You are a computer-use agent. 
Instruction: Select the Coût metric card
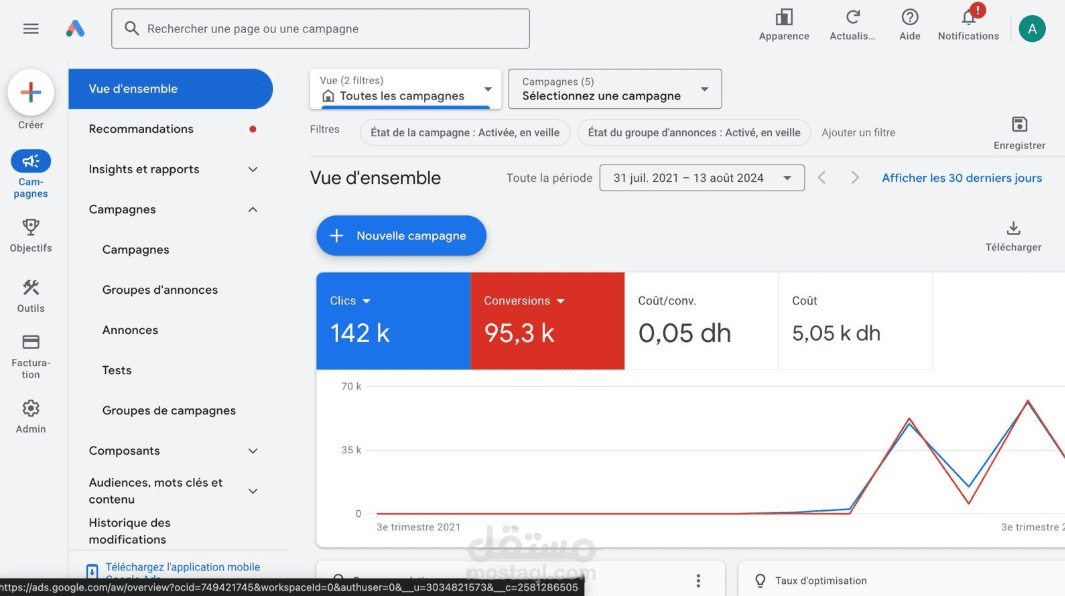[x=855, y=321]
